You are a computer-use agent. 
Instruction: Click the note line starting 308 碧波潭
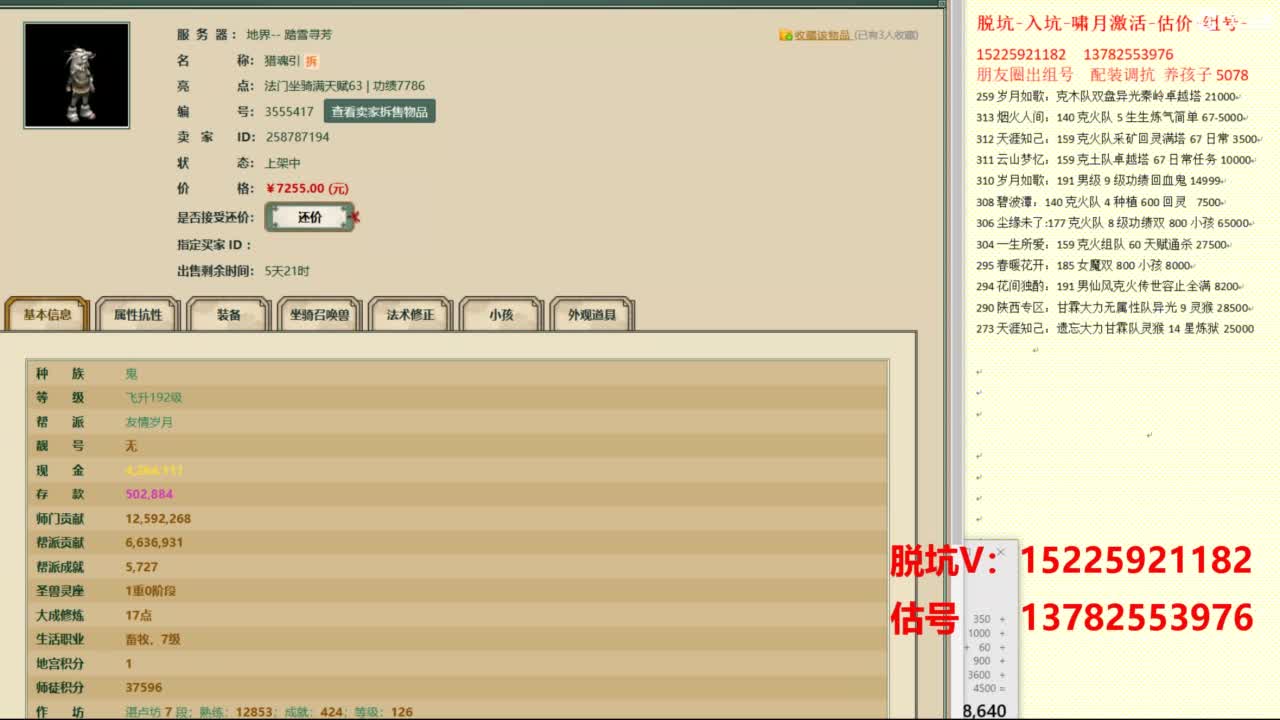tap(1099, 202)
